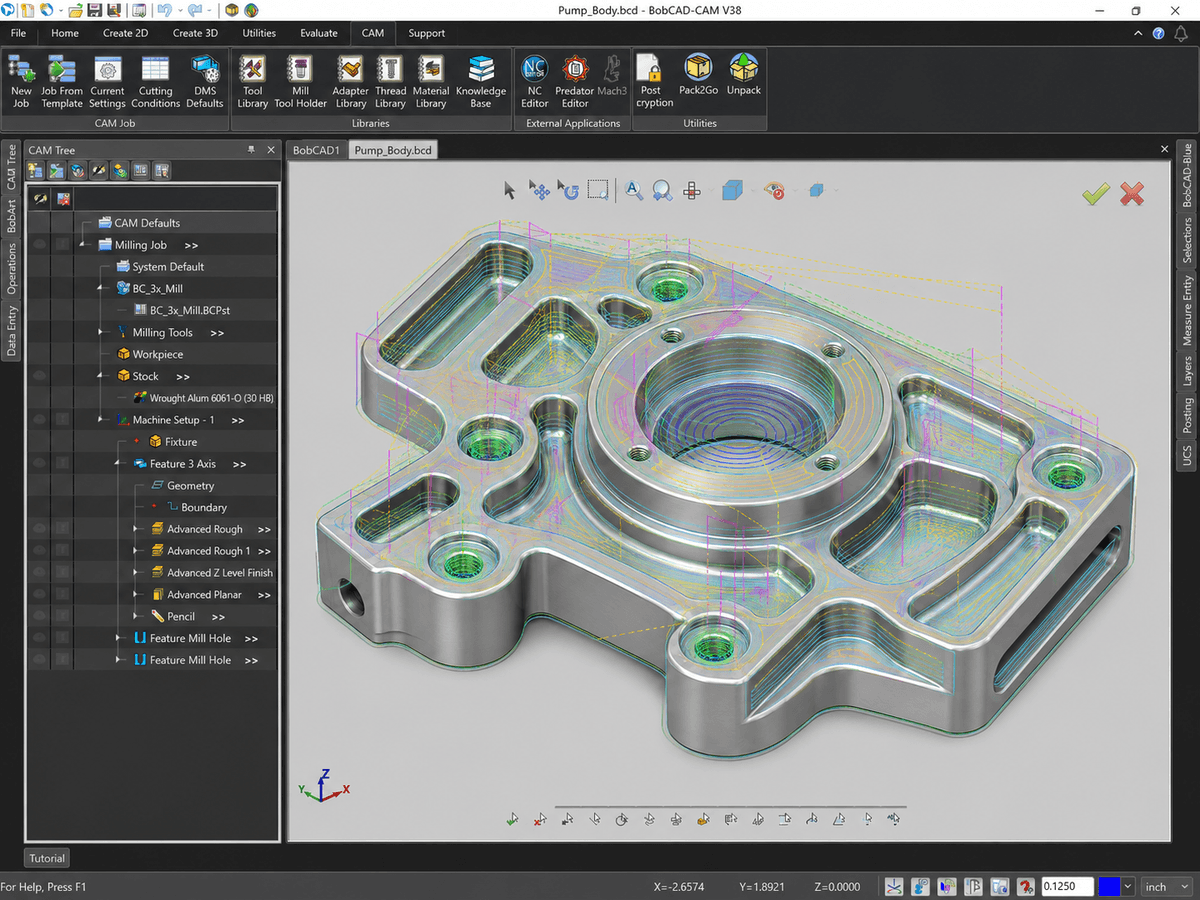Screen dimensions: 1200x900
Task: Toggle visibility eye for Pencil row
Action: pos(40,617)
